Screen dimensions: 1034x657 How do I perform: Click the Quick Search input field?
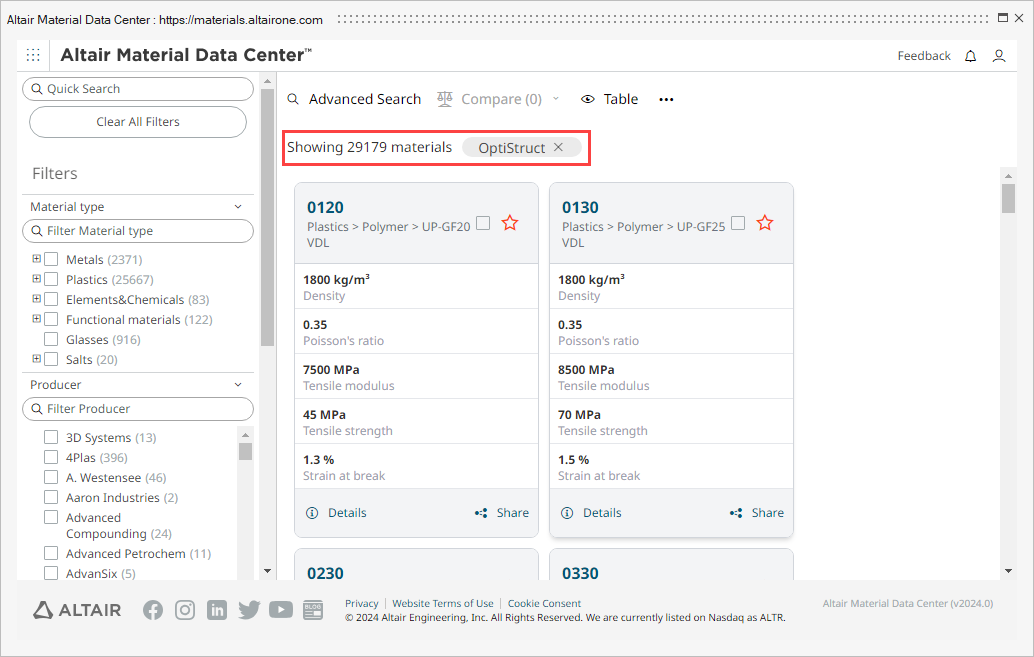pyautogui.click(x=138, y=89)
